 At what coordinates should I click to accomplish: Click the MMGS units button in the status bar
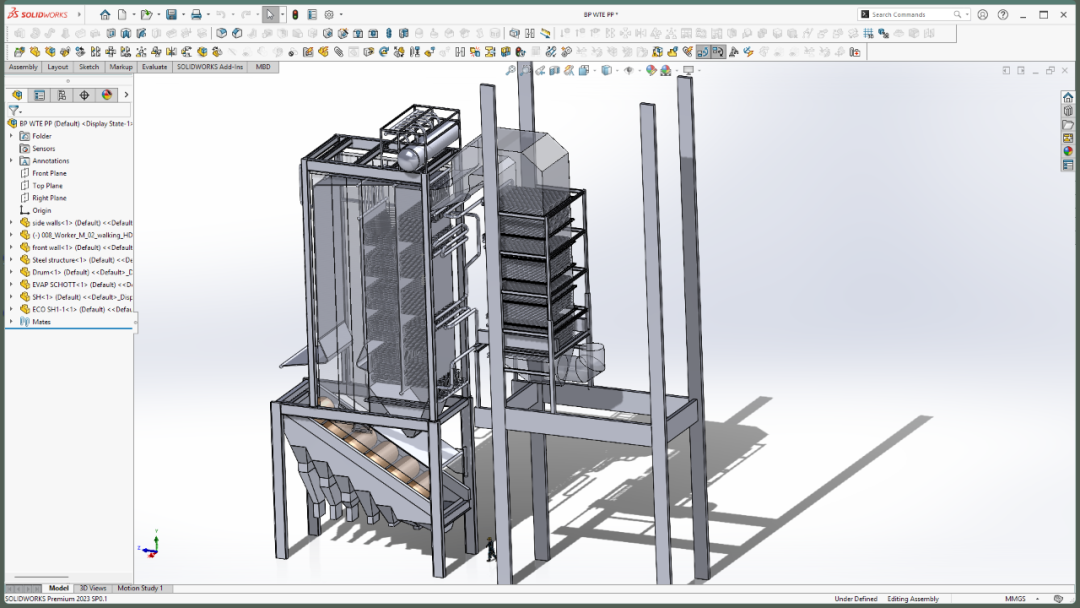pyautogui.click(x=1015, y=599)
